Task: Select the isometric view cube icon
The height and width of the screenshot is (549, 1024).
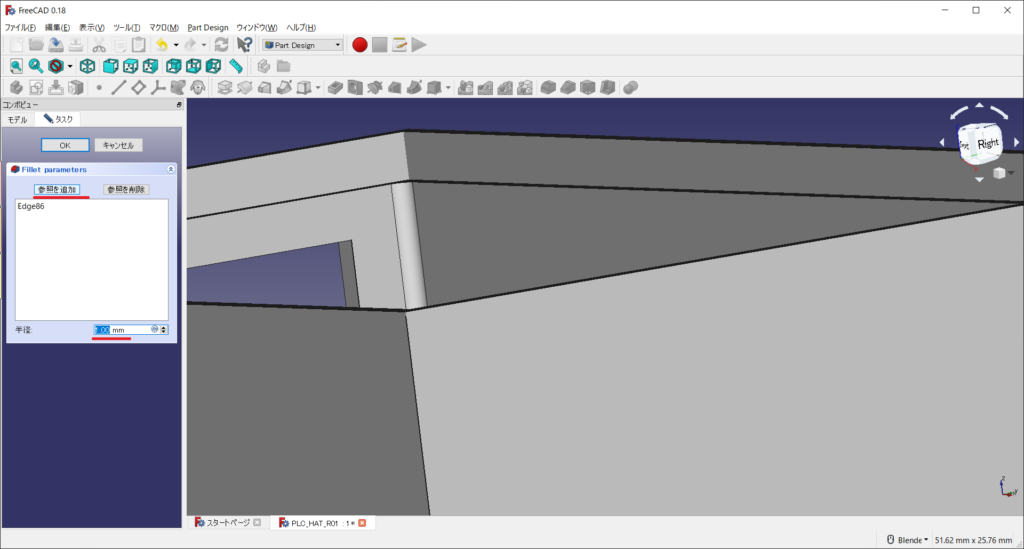Action: click(88, 66)
